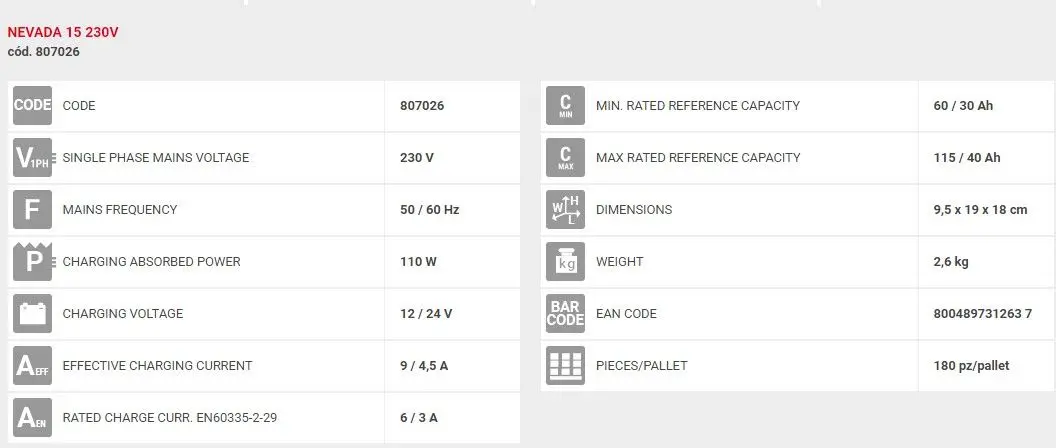Select the EAN code value 800489731263 7
1056x448 pixels.
[x=983, y=313]
